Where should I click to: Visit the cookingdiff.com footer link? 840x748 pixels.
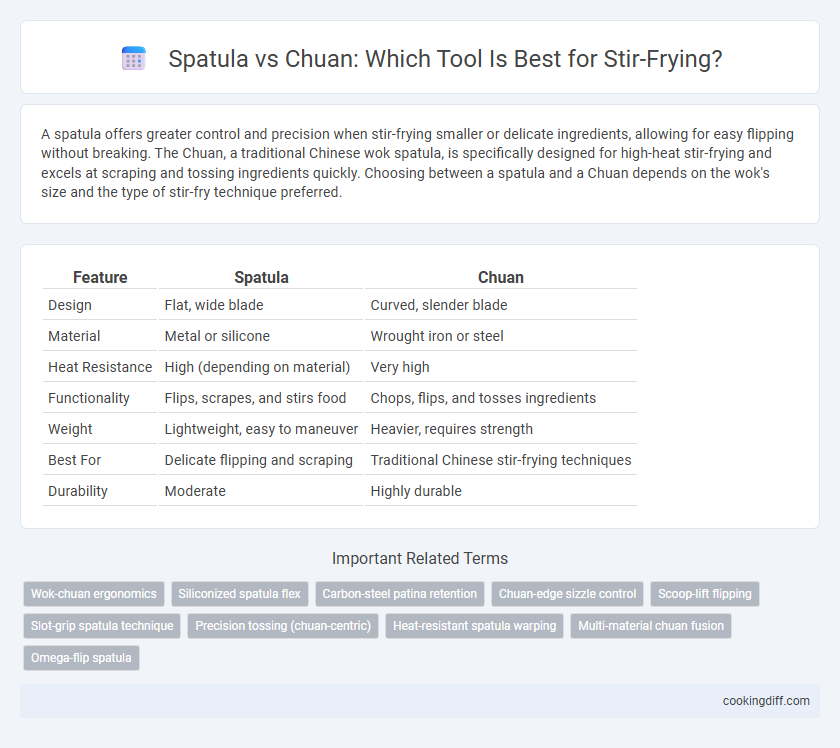click(x=766, y=700)
